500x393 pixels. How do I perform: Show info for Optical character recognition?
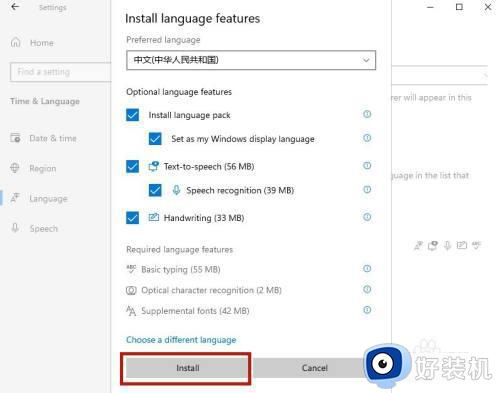point(367,289)
